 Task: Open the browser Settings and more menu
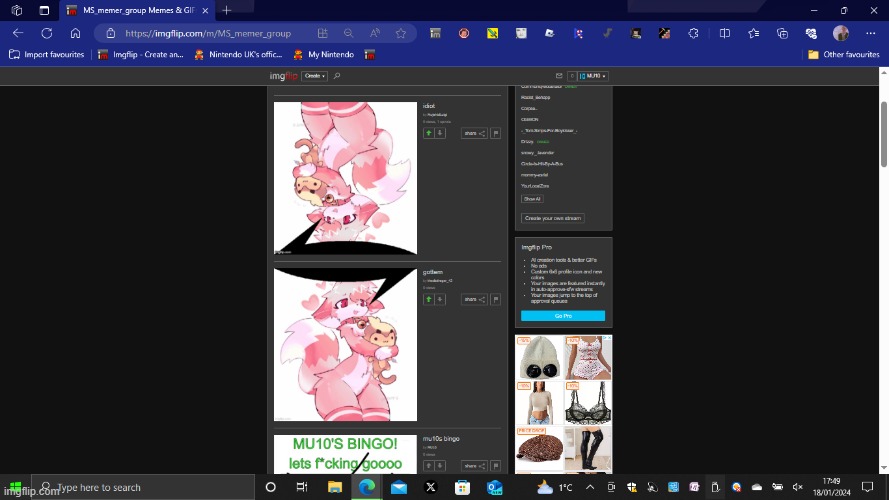pos(870,33)
